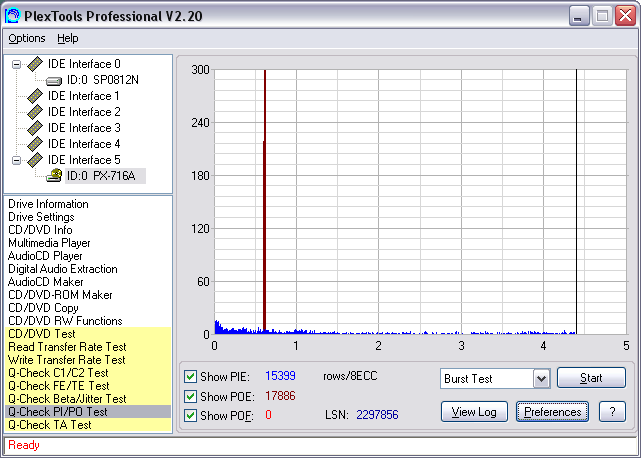Click the IDE Interface 4 chip icon

(x=35, y=144)
